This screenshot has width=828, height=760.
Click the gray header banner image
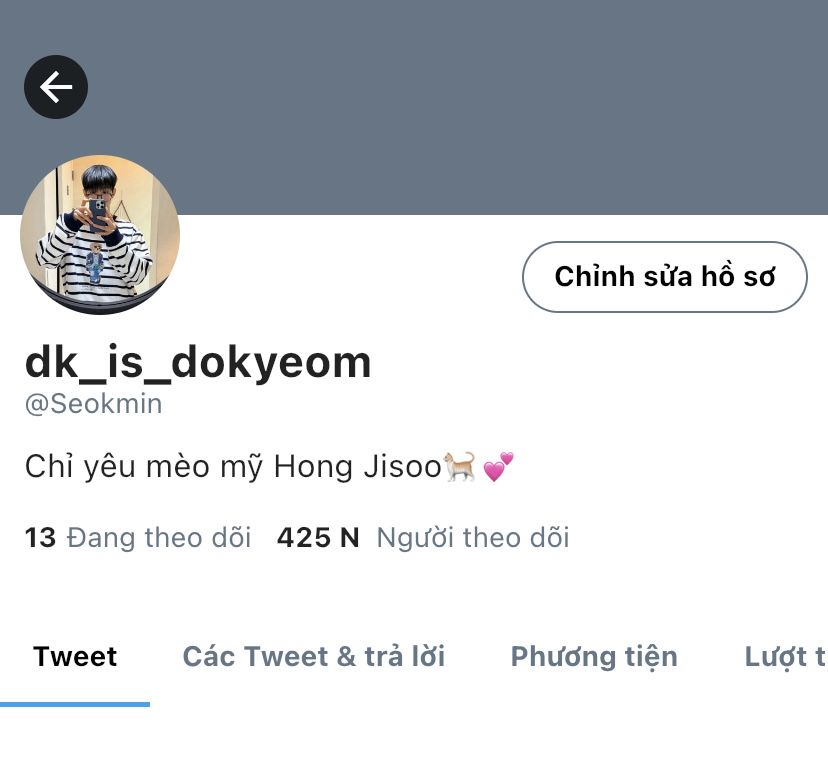coord(414,107)
